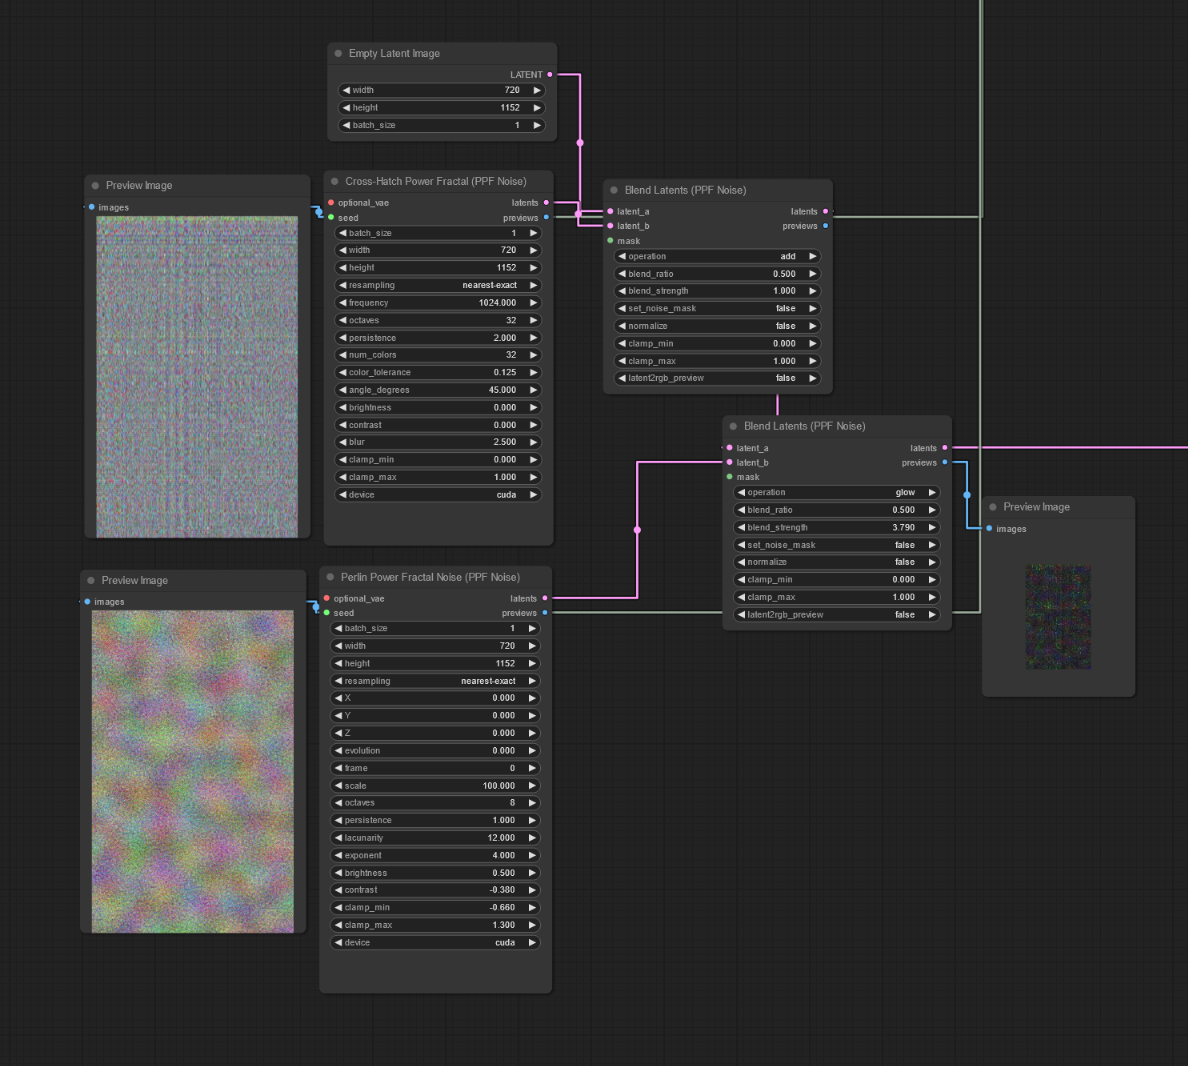Increase octaves with right arrow in Perlin node
The image size is (1188, 1066).
(532, 803)
